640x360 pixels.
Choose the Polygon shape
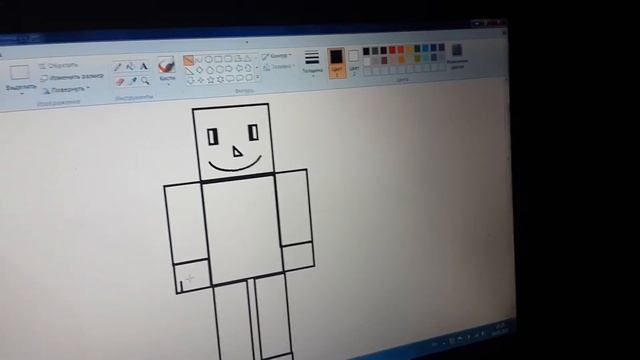238,58
